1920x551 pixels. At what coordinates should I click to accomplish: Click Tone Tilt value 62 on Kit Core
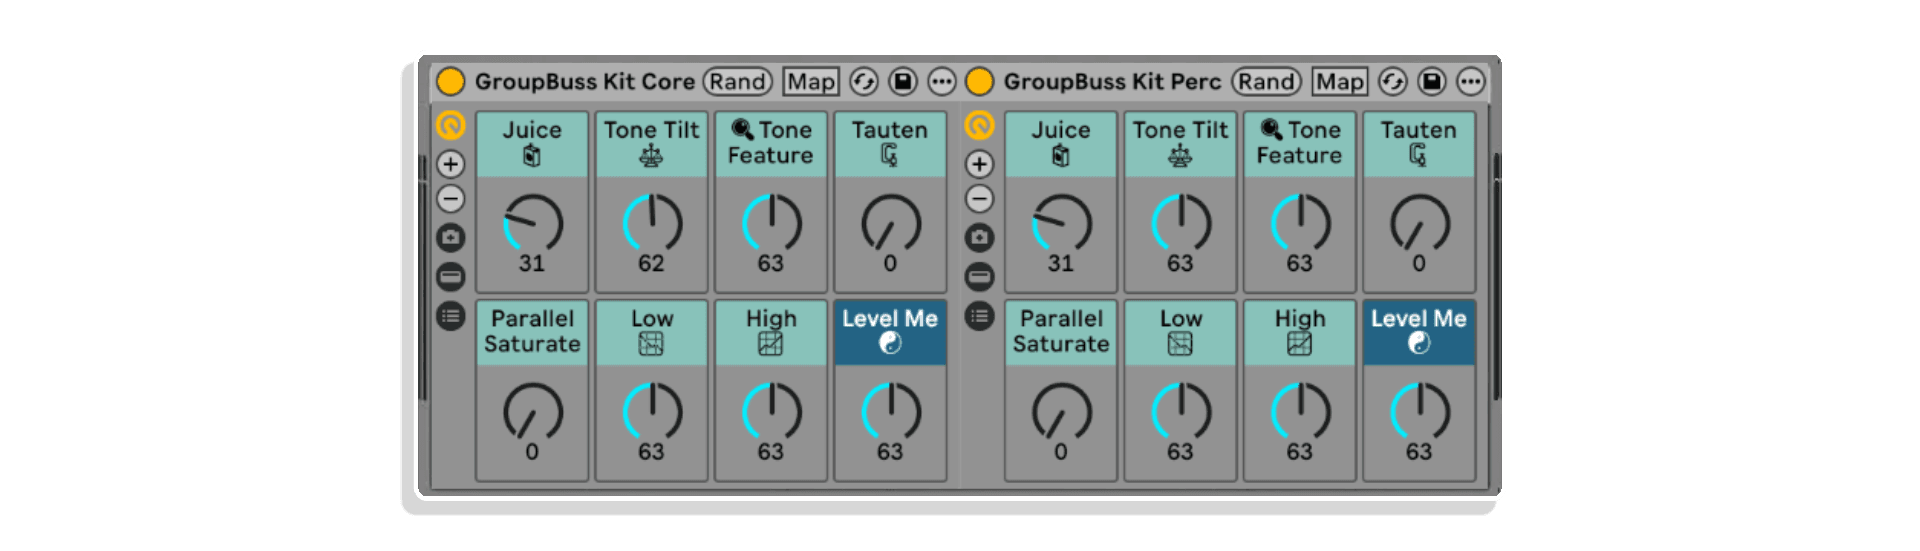(x=651, y=263)
